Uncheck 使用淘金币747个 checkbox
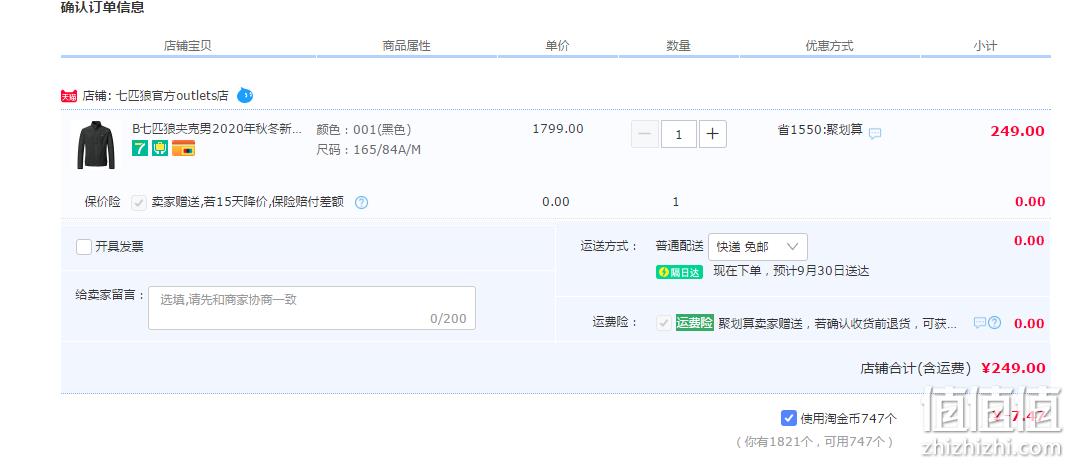The height and width of the screenshot is (465, 1071). tap(789, 418)
